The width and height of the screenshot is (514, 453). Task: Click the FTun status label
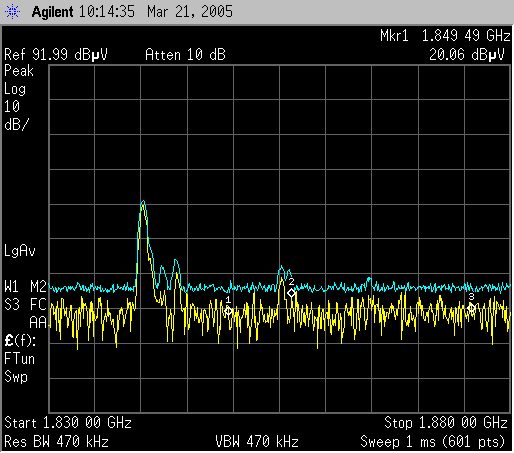[x=19, y=359]
